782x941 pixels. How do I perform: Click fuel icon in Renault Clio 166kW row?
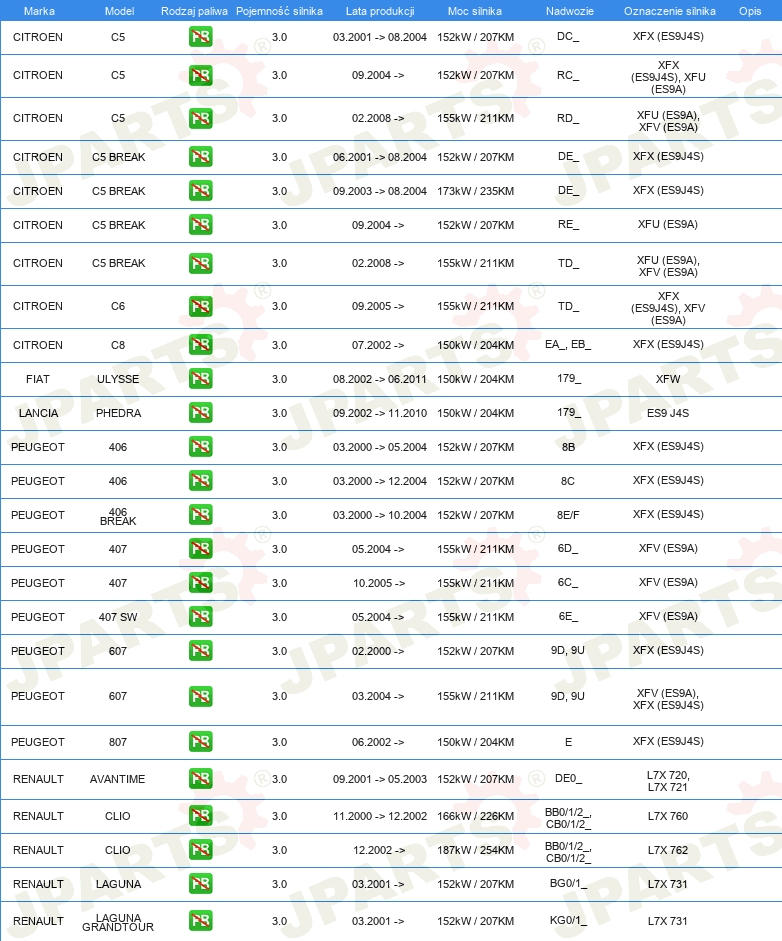[x=200, y=816]
